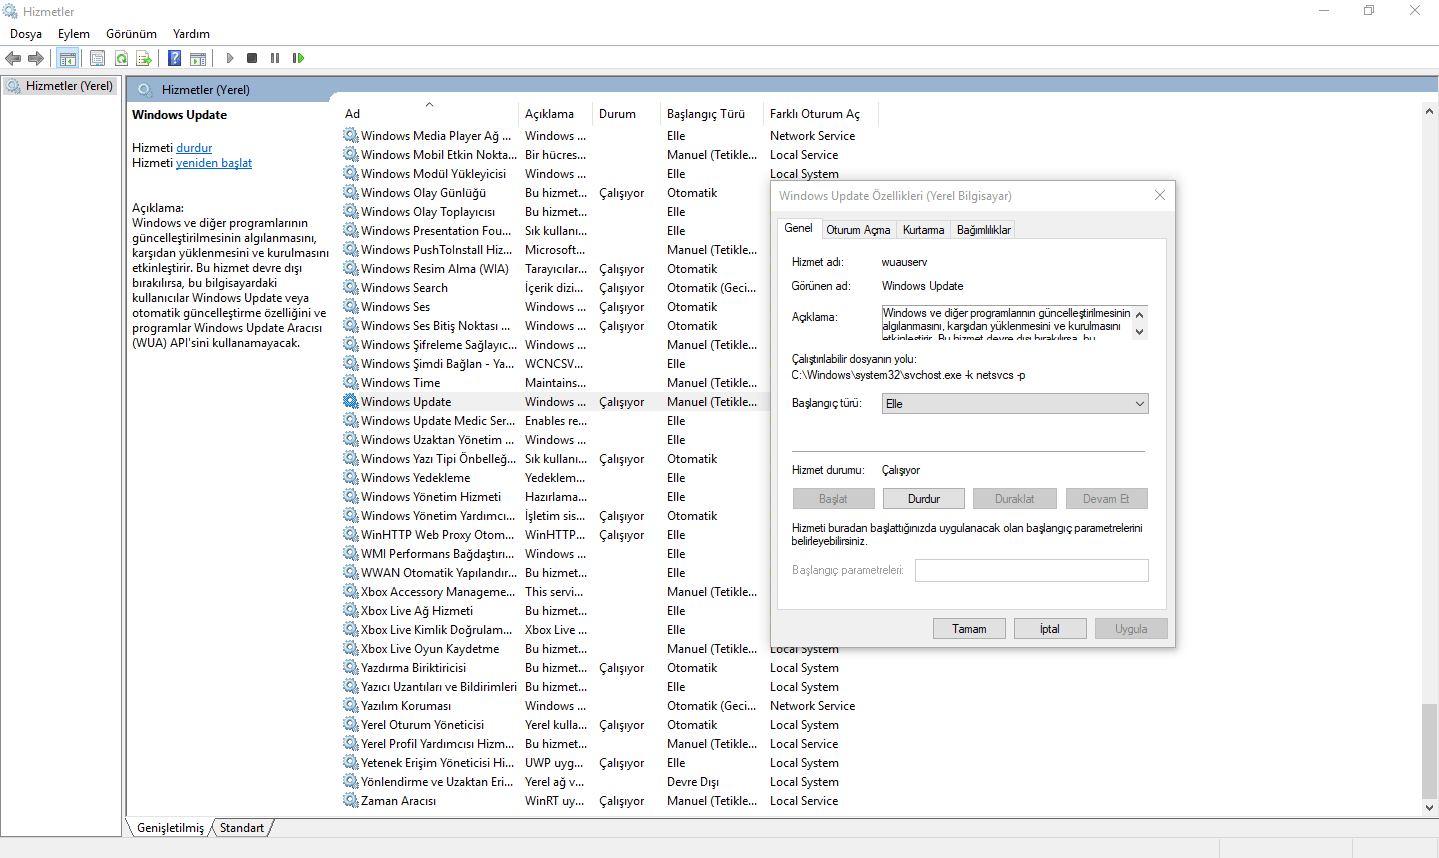
Task: Switch to the Oturum Açma tab
Action: point(858,230)
